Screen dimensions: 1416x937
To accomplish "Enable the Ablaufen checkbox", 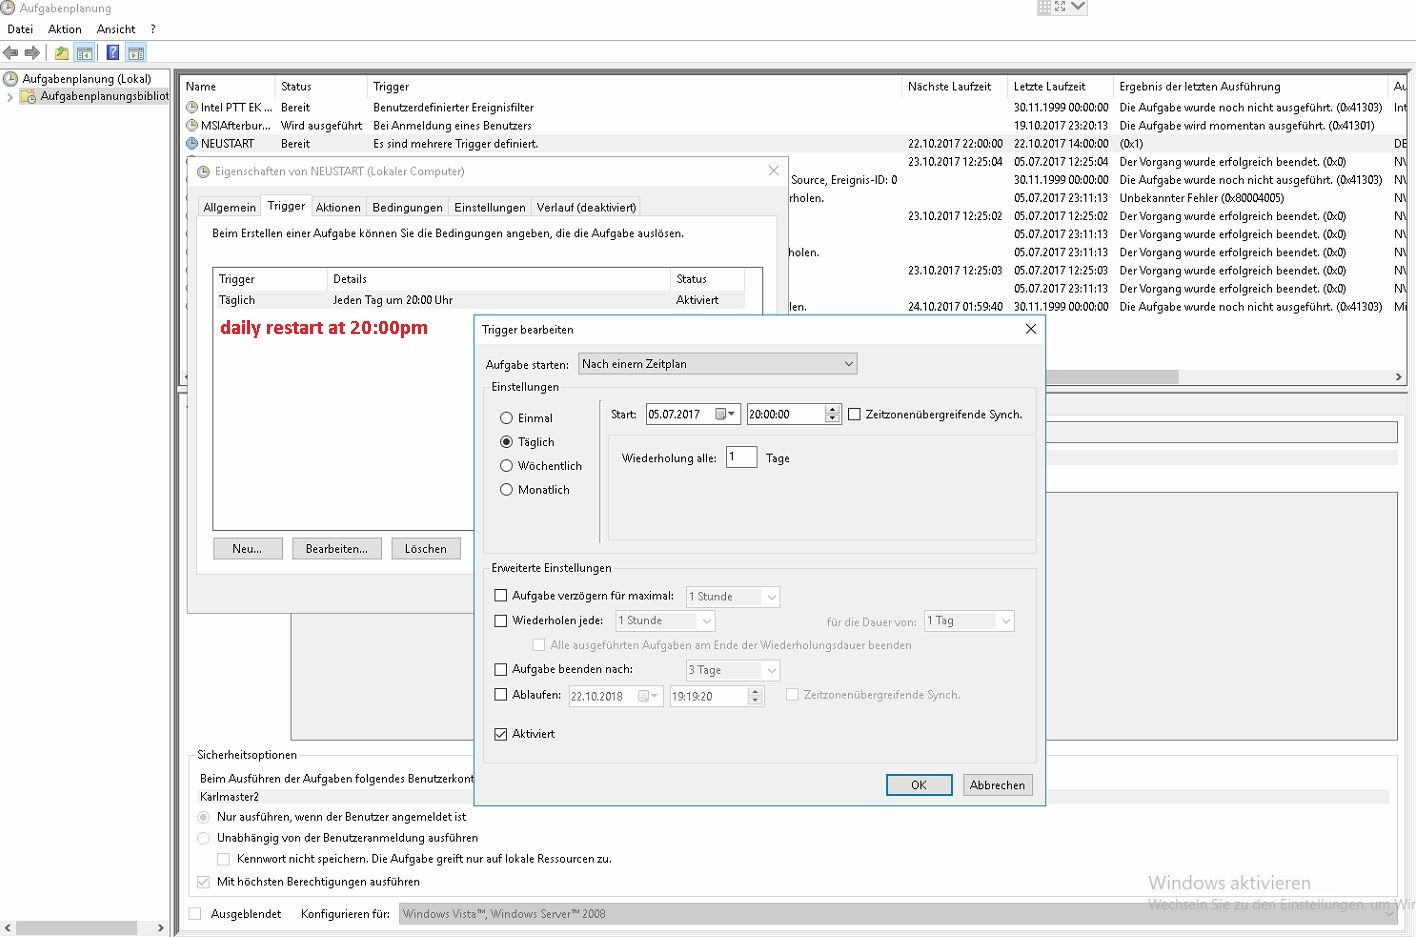I will coord(501,695).
